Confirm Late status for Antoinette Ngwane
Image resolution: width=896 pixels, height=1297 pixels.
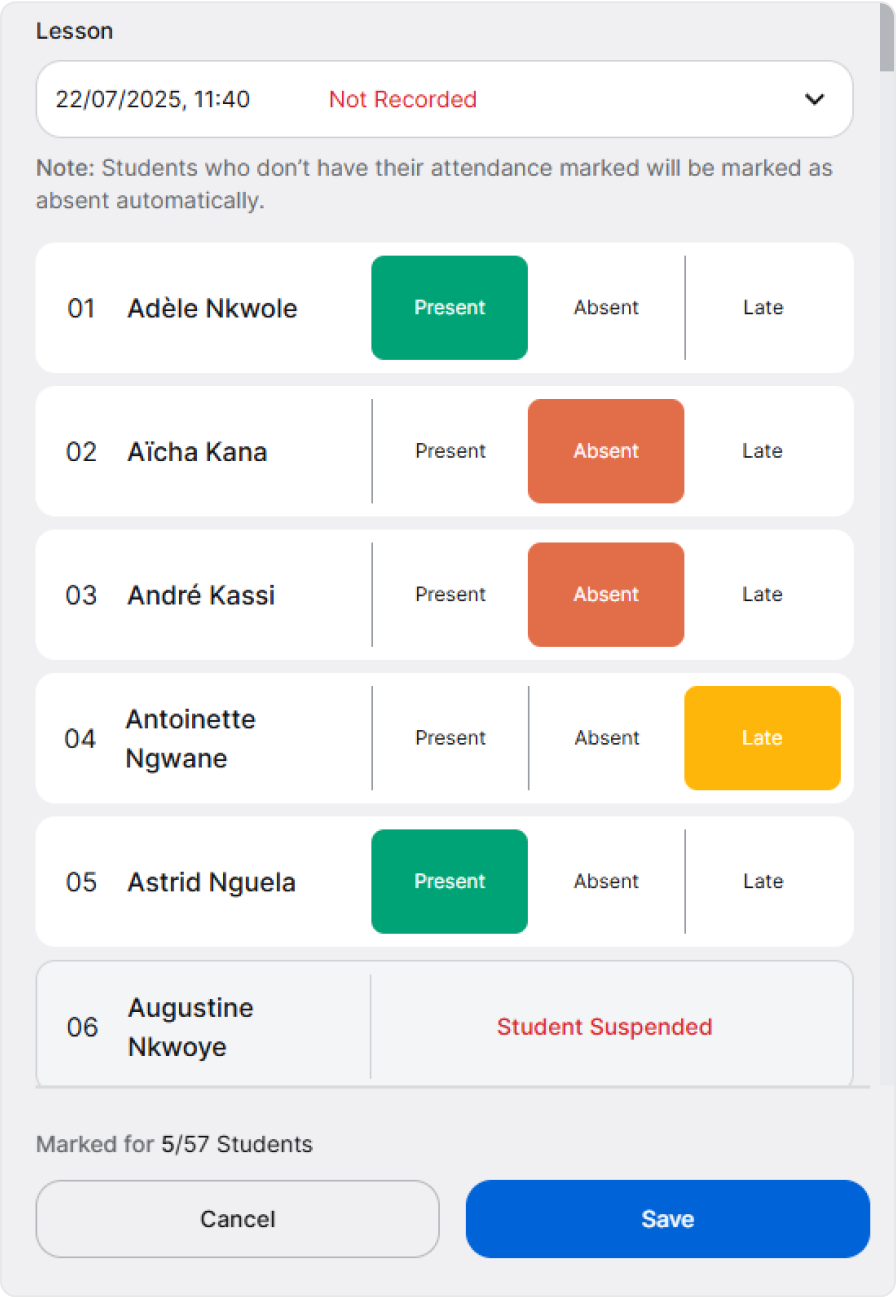point(762,738)
